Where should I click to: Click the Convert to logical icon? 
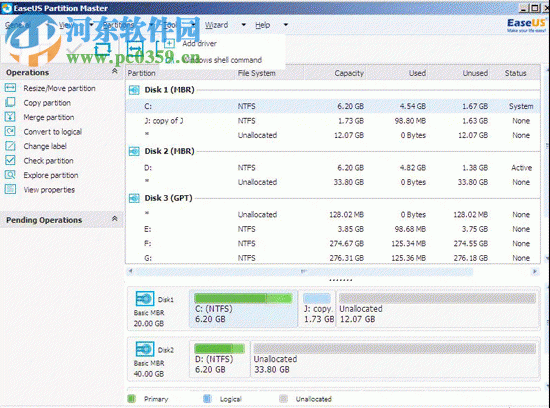coord(10,132)
